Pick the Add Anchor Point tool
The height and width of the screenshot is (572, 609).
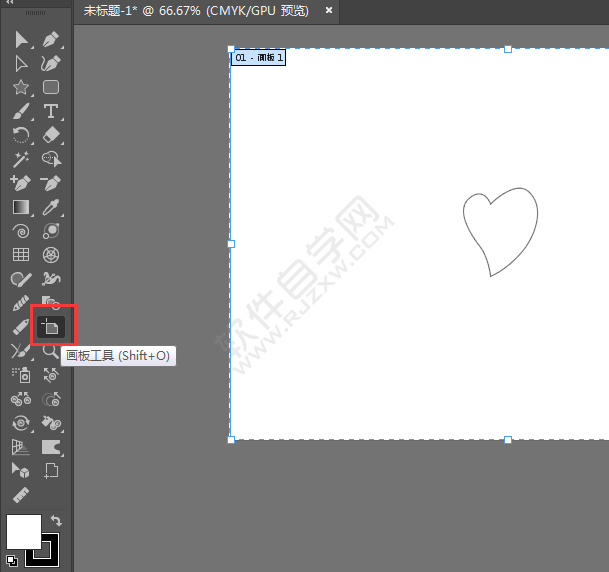click(20, 183)
